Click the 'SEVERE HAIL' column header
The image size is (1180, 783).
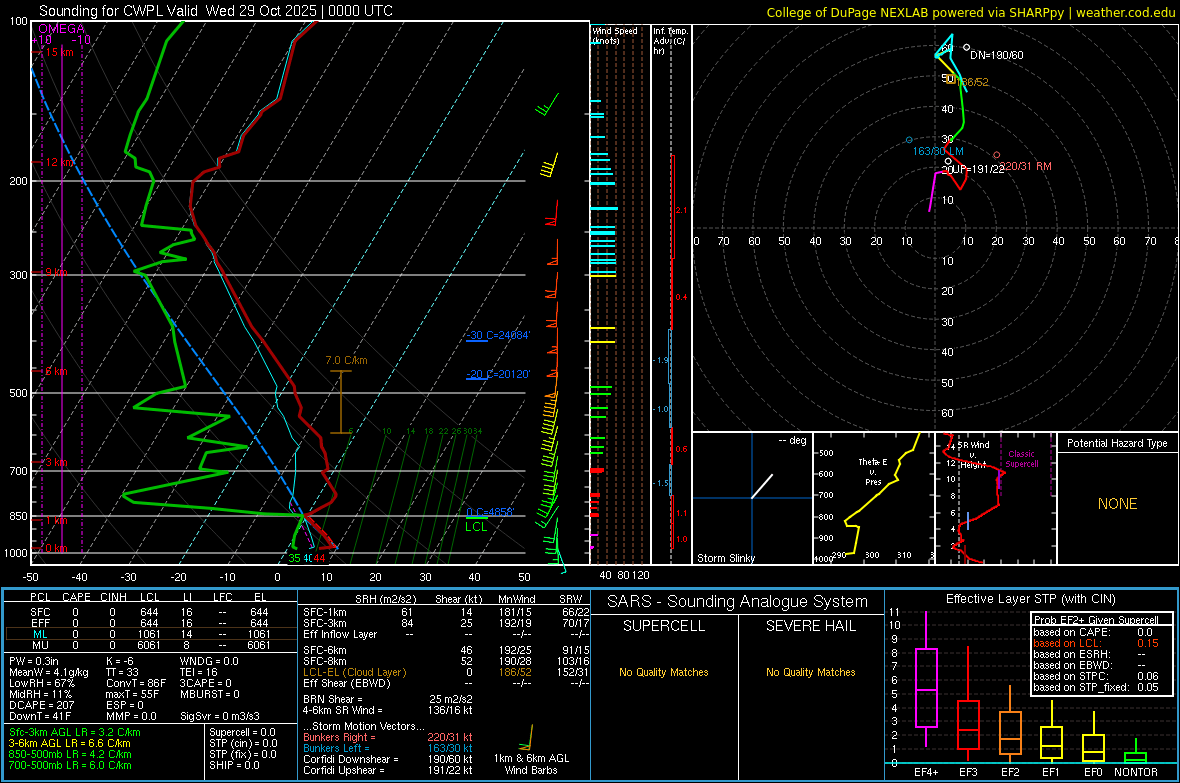click(810, 626)
